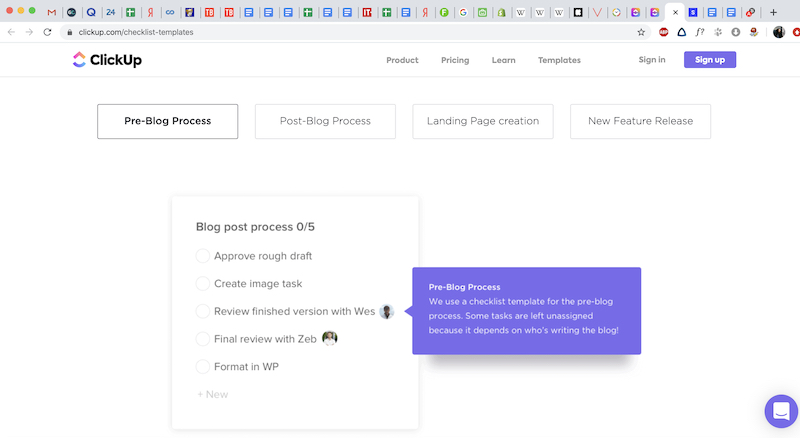Go forward in browser history

coord(29,32)
